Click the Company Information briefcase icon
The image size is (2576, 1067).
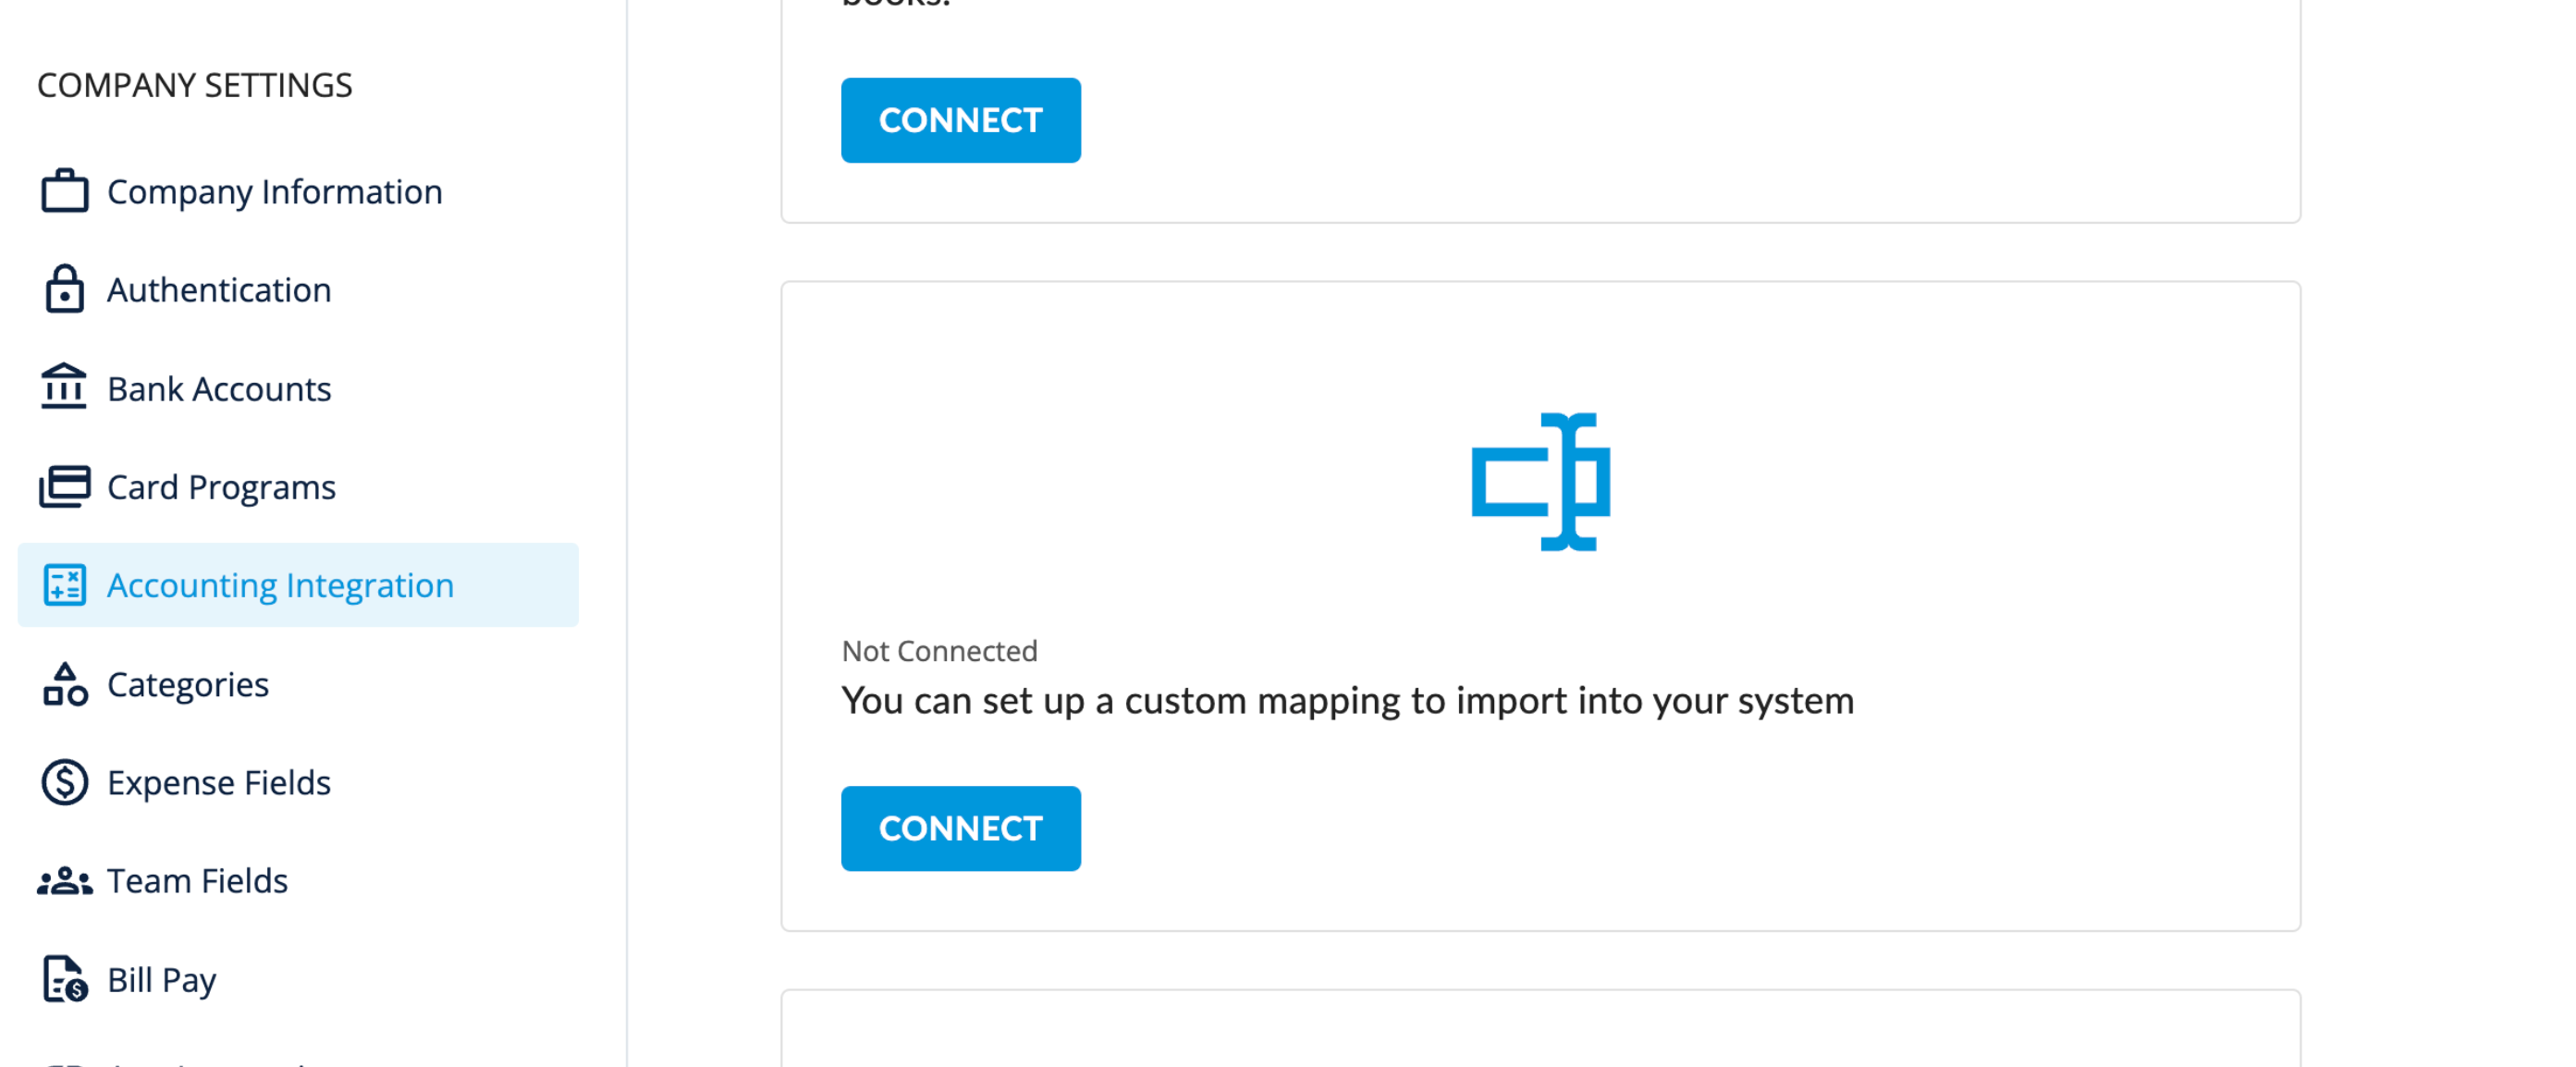pyautogui.click(x=65, y=191)
